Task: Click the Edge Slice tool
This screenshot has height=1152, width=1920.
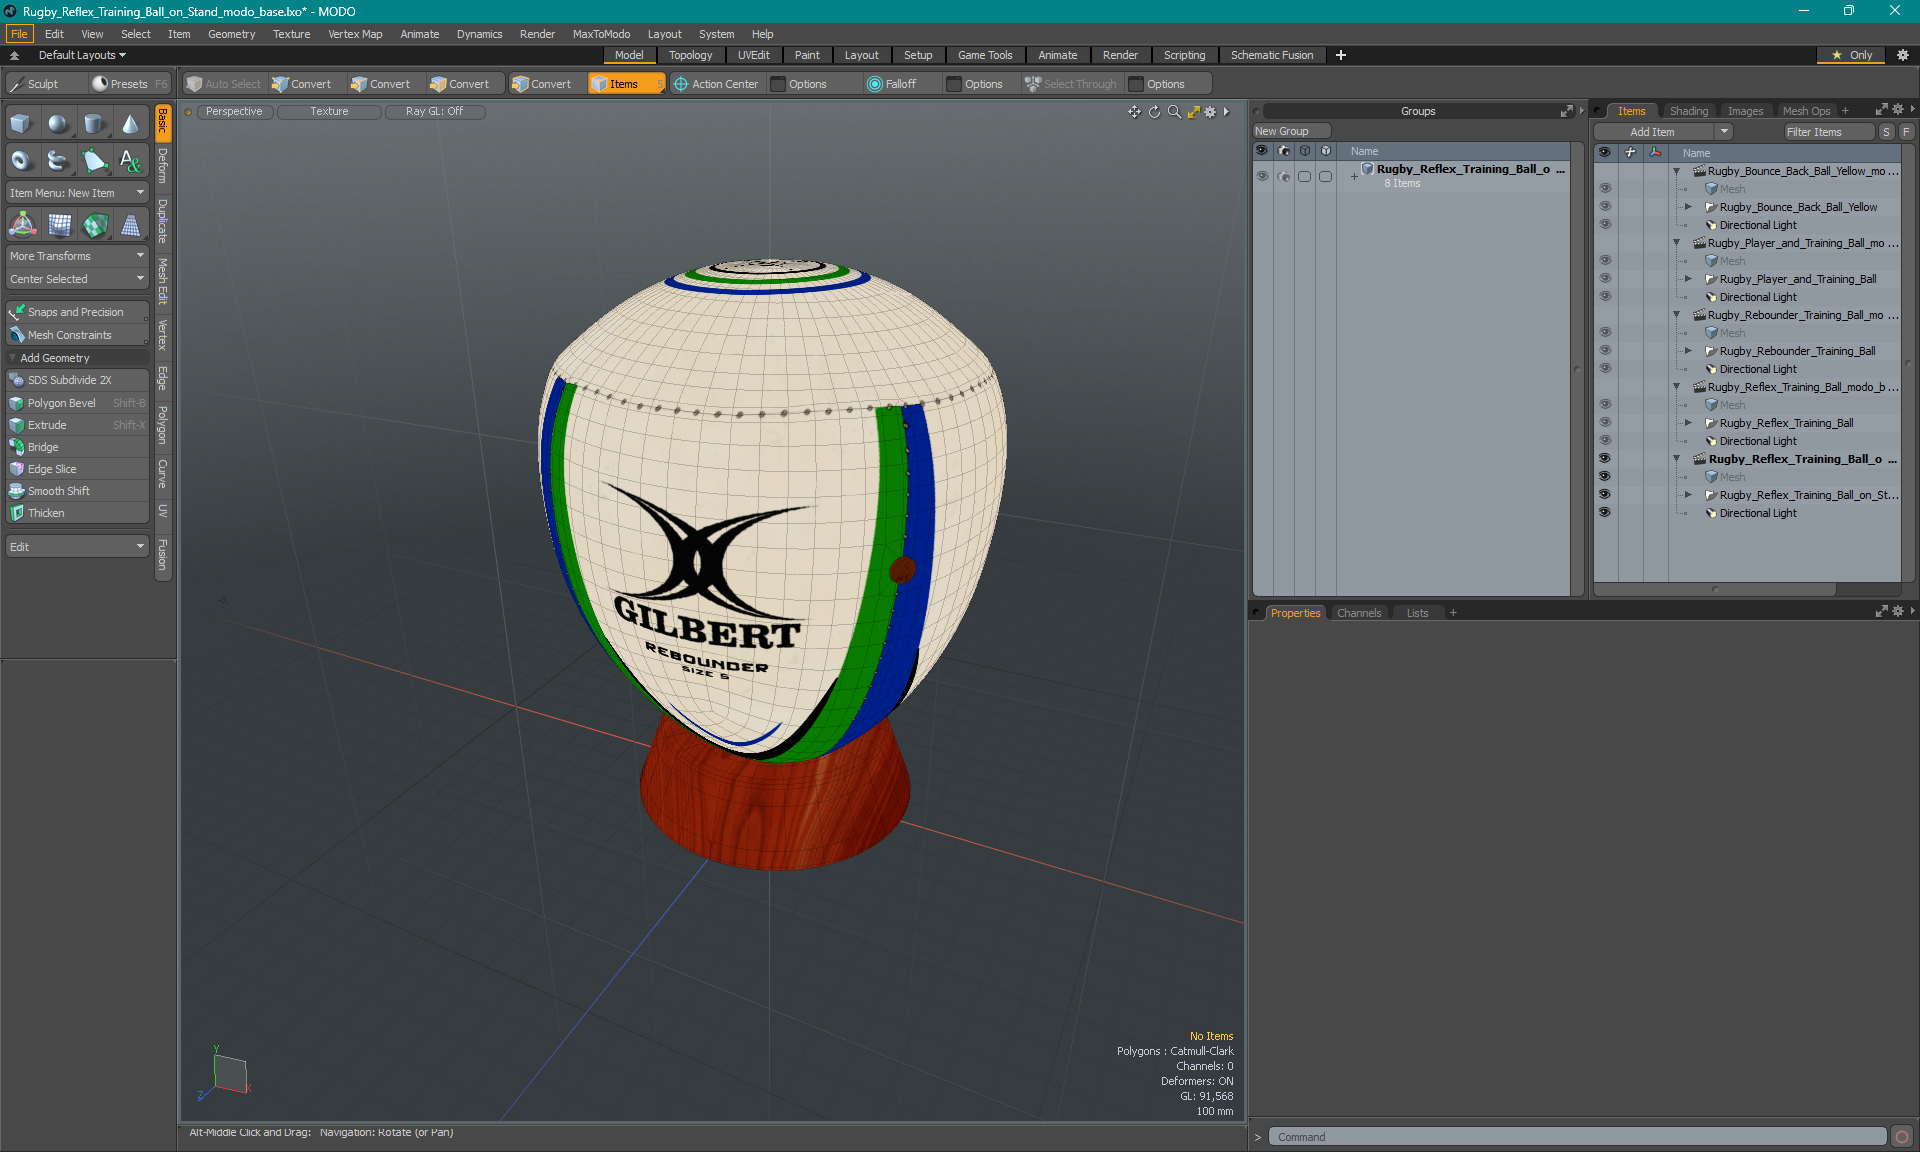Action: tap(77, 469)
